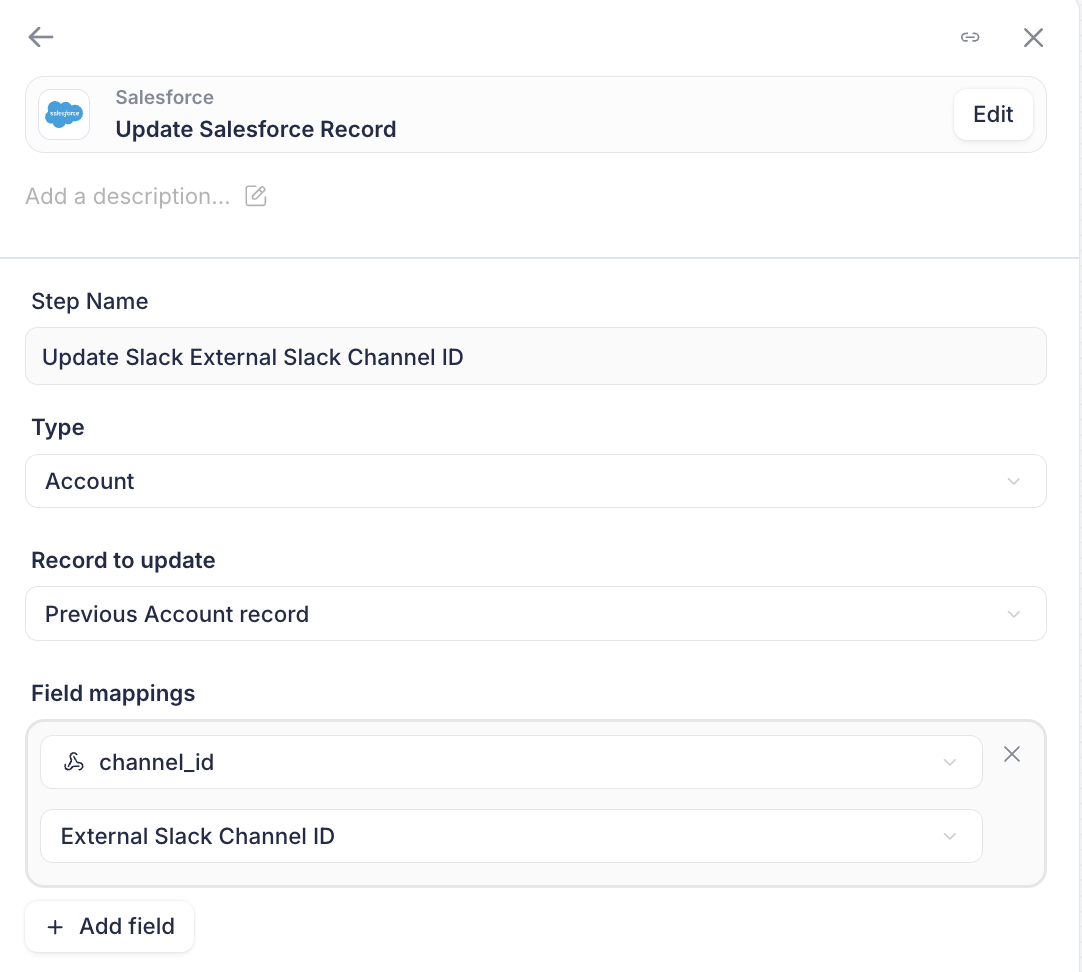The height and width of the screenshot is (972, 1082).
Task: Click the pencil icon beside the description
Action: point(256,196)
